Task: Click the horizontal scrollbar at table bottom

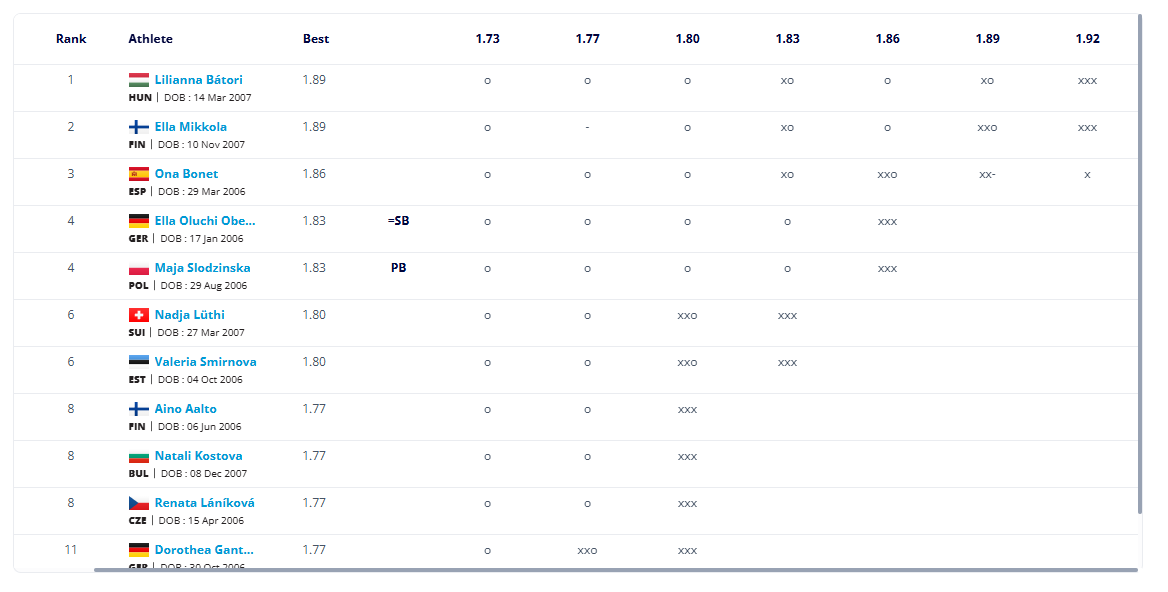Action: [616, 570]
